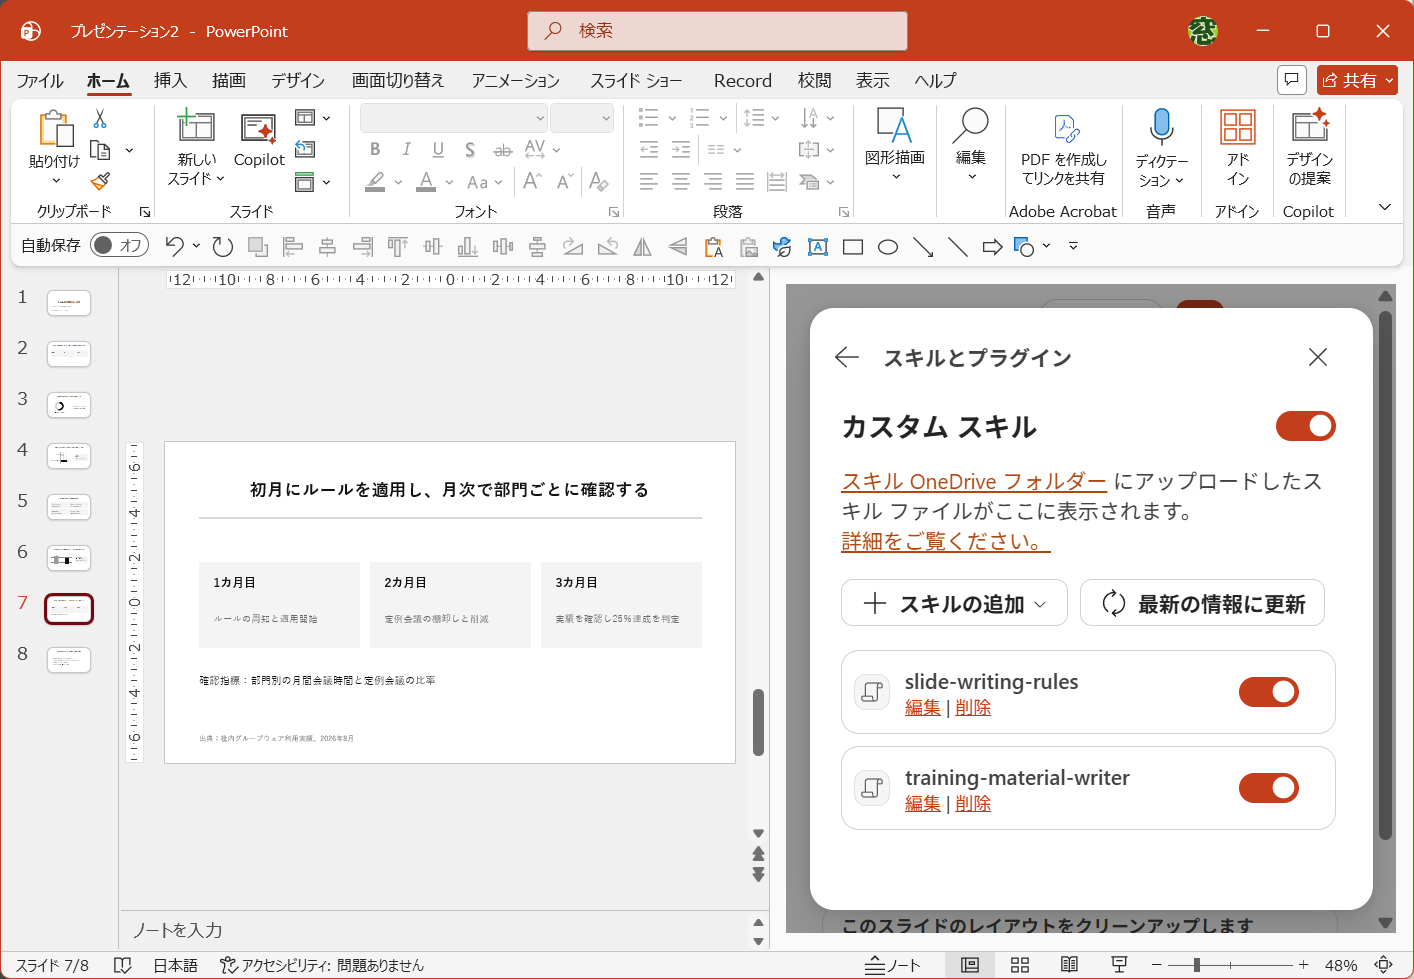Center align paragraph text
This screenshot has height=979, width=1414.
(x=681, y=181)
